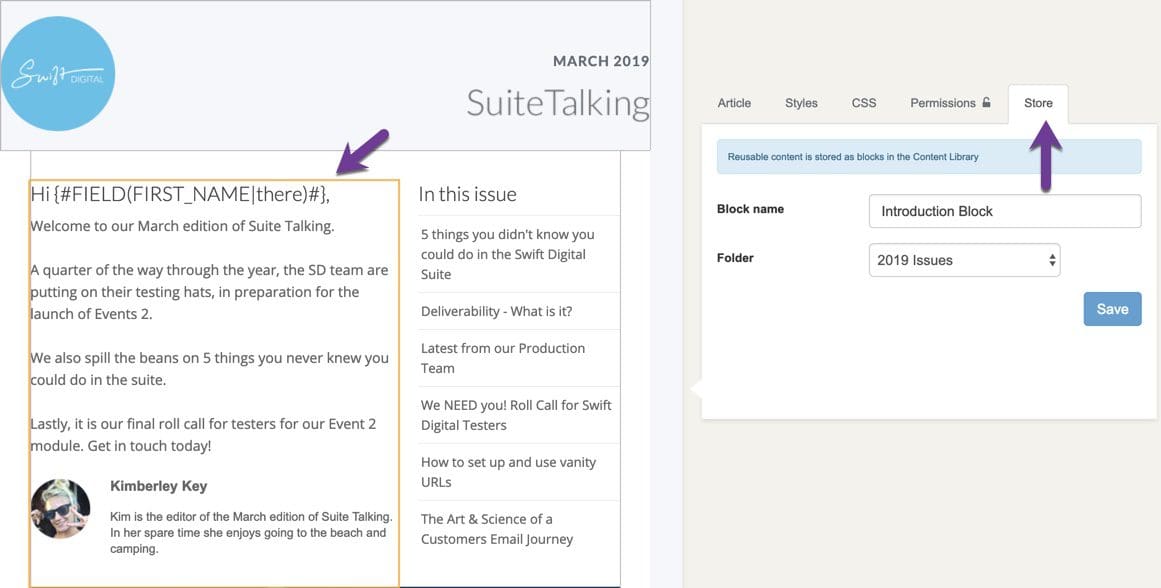Open 'The Art & Science' article link

click(497, 529)
